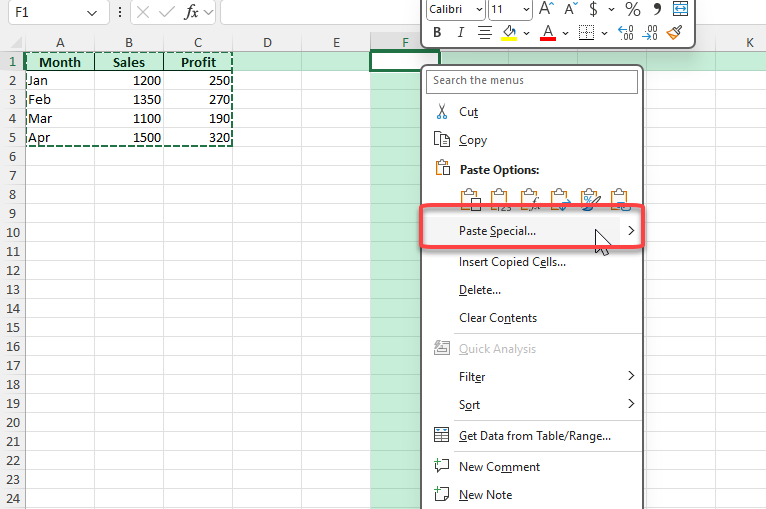Image resolution: width=766 pixels, height=509 pixels.
Task: Click the Enter checkmark in formula bar
Action: click(x=167, y=12)
